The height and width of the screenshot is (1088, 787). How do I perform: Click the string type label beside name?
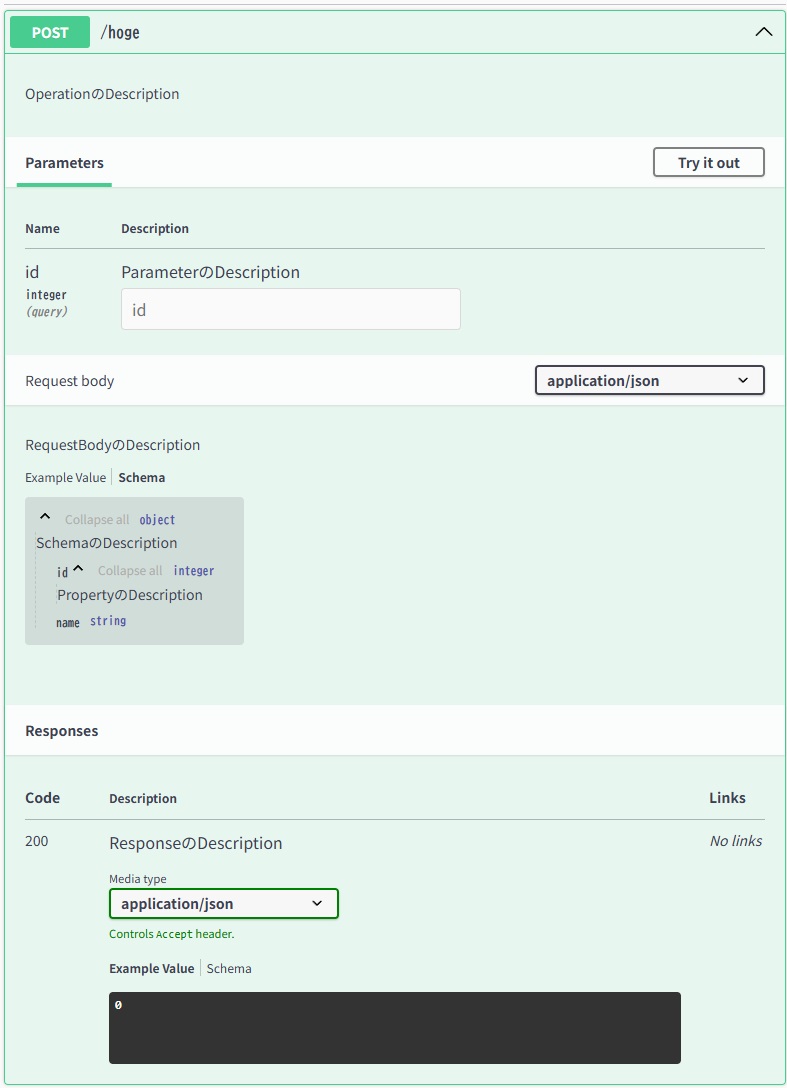click(108, 620)
